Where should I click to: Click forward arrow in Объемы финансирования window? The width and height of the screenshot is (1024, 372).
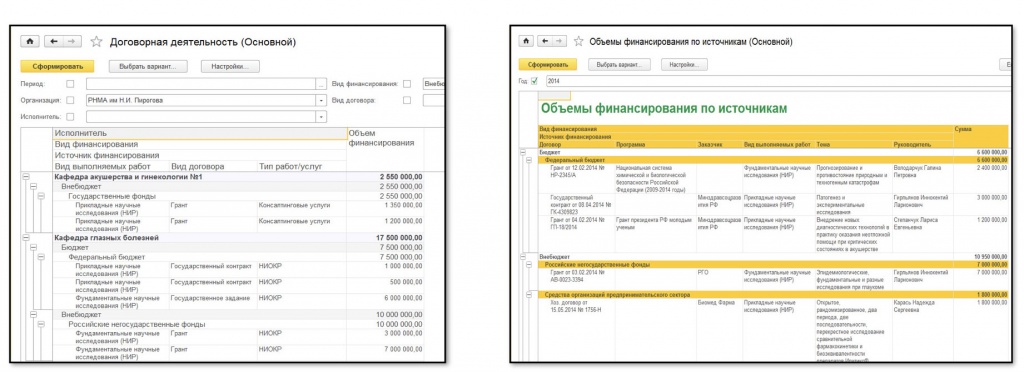point(559,42)
